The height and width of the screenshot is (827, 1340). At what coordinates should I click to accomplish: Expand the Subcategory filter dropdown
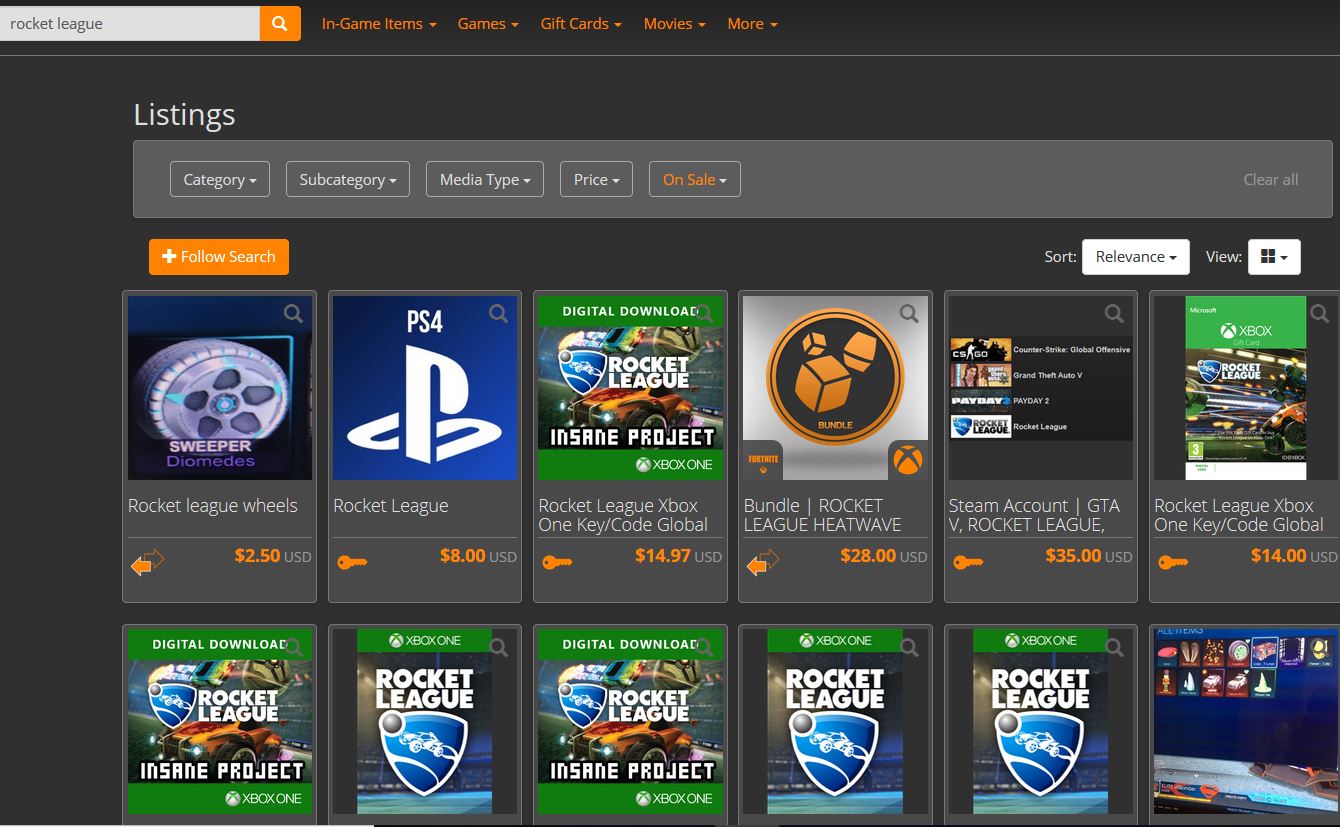pyautogui.click(x=348, y=179)
